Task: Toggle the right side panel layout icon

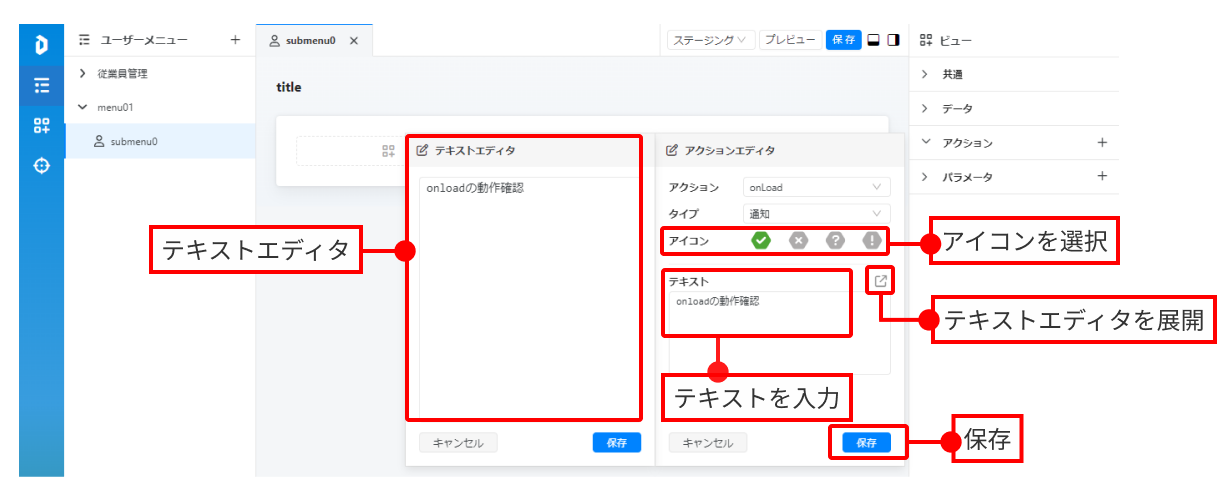Action: 893,40
